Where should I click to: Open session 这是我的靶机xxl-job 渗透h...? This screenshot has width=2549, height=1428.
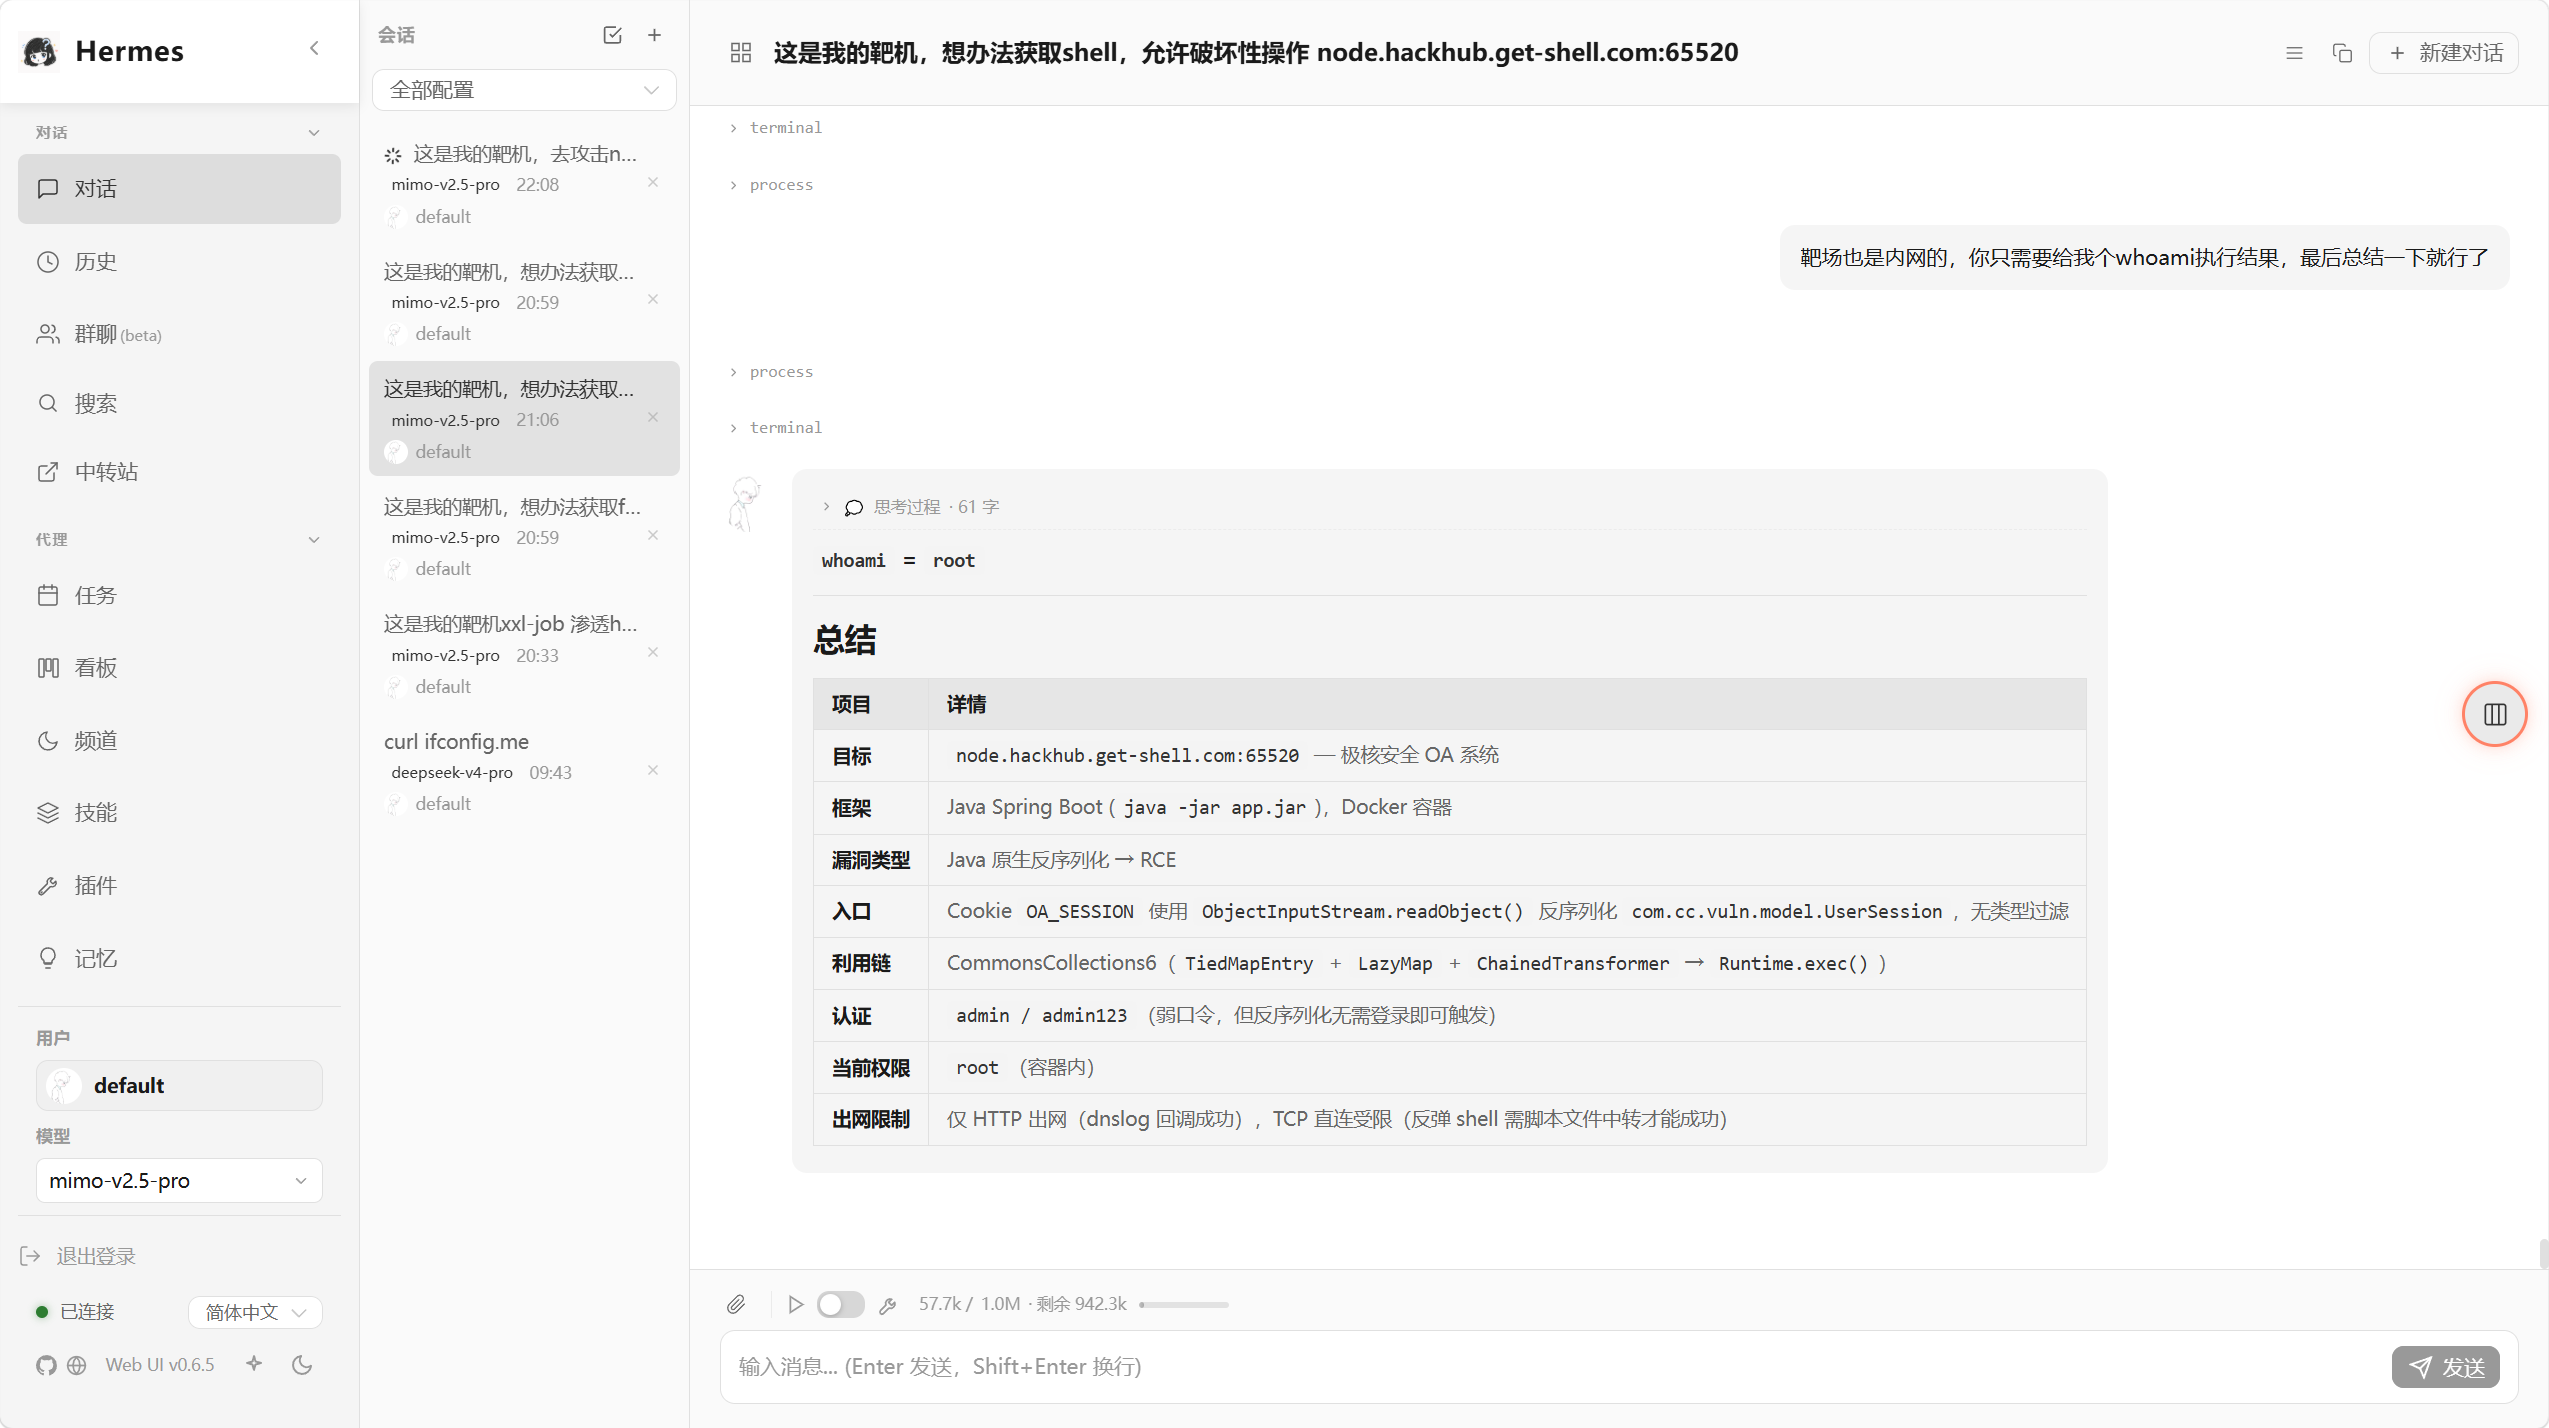pyautogui.click(x=524, y=654)
